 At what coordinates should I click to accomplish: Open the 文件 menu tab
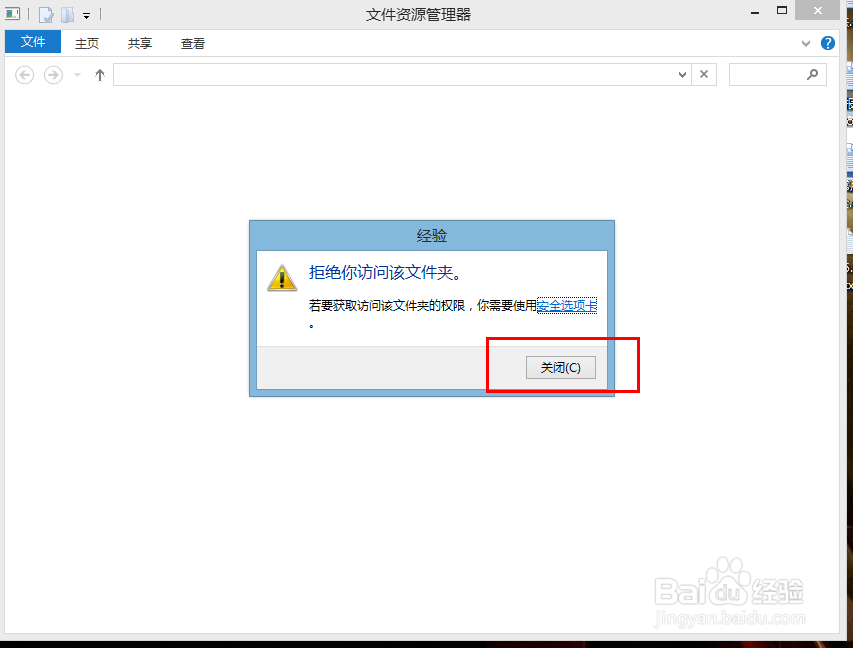(33, 42)
